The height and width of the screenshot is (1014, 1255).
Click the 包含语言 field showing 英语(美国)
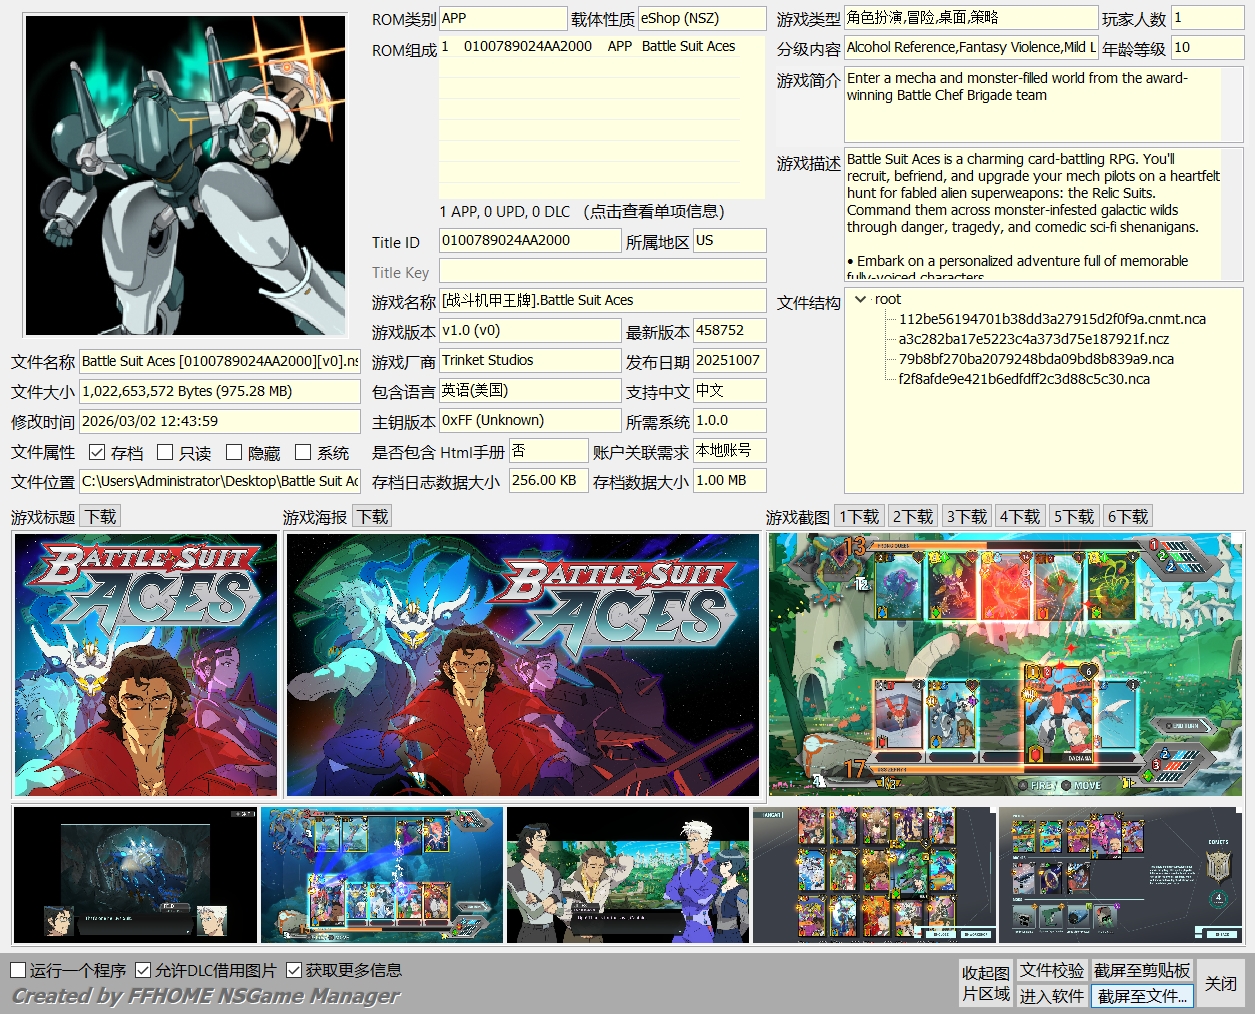[530, 391]
